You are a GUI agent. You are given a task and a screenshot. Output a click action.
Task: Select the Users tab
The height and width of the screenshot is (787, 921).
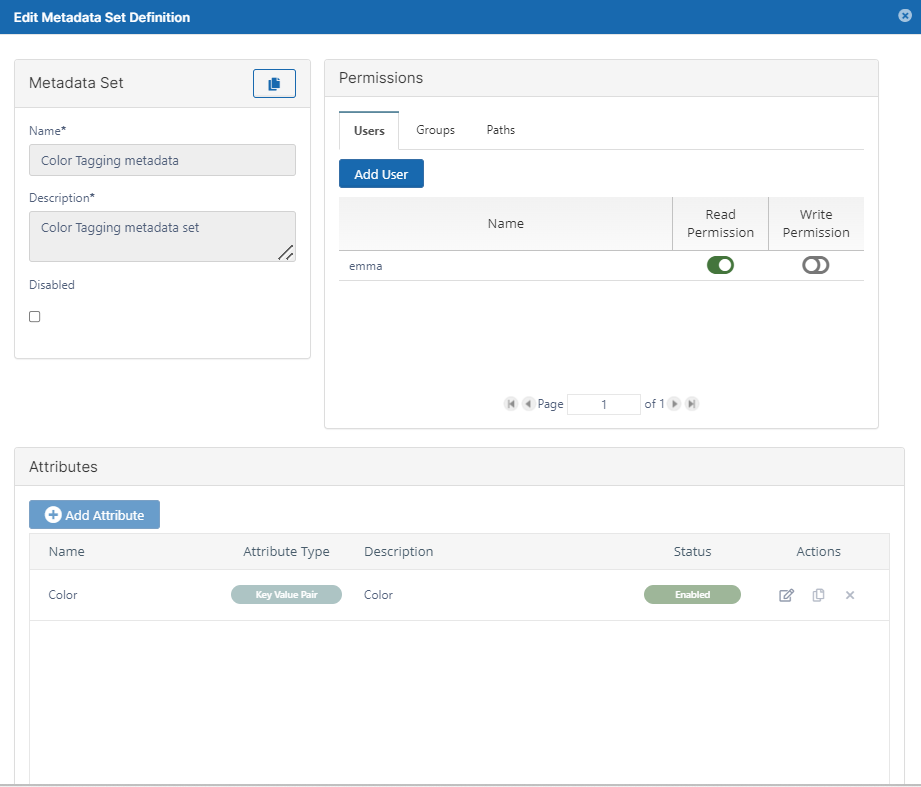click(x=369, y=131)
